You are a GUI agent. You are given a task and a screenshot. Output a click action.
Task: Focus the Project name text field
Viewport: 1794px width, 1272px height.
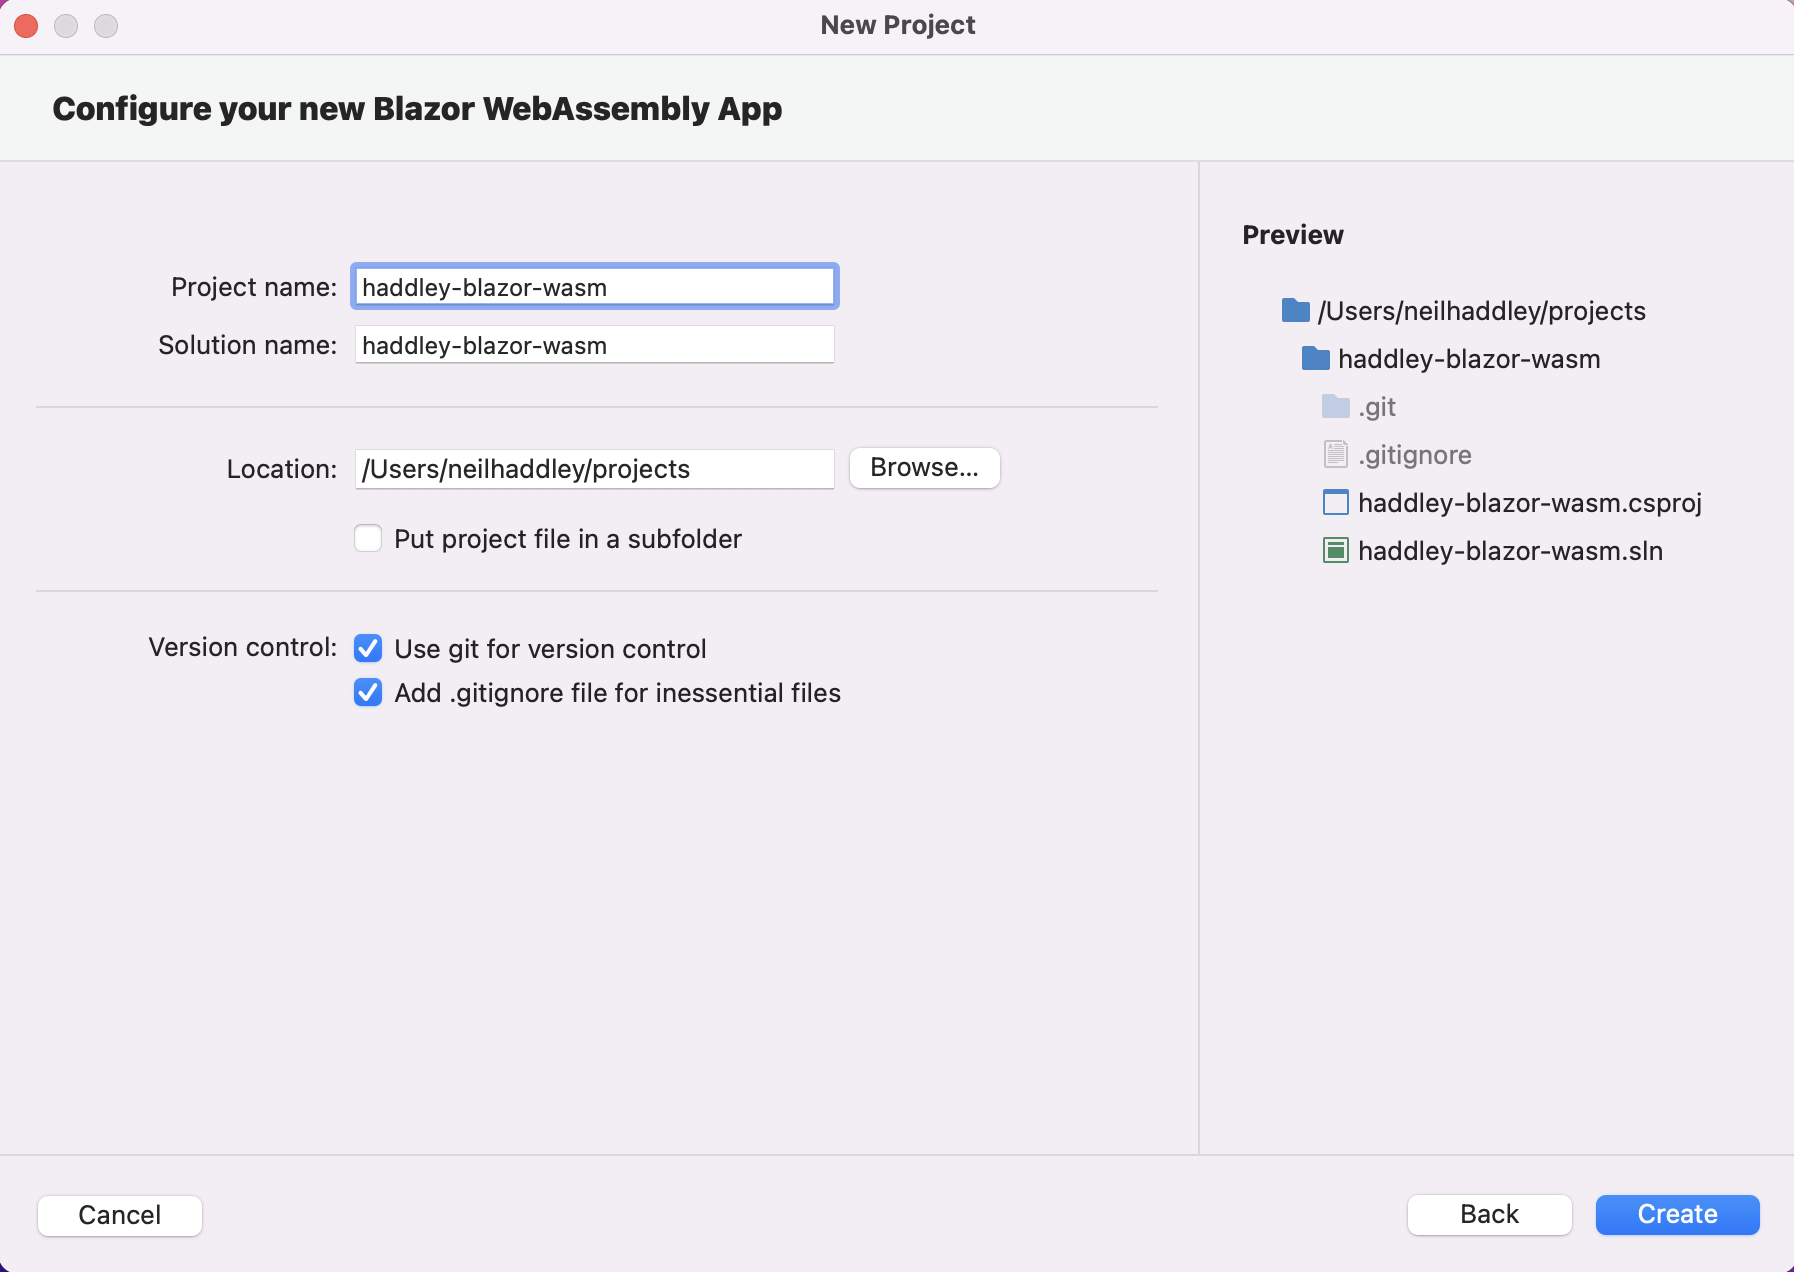(594, 288)
